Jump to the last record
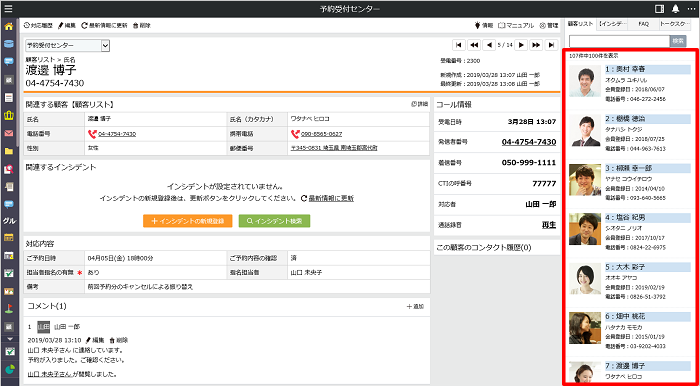The height and width of the screenshot is (386, 700). pyautogui.click(x=552, y=45)
